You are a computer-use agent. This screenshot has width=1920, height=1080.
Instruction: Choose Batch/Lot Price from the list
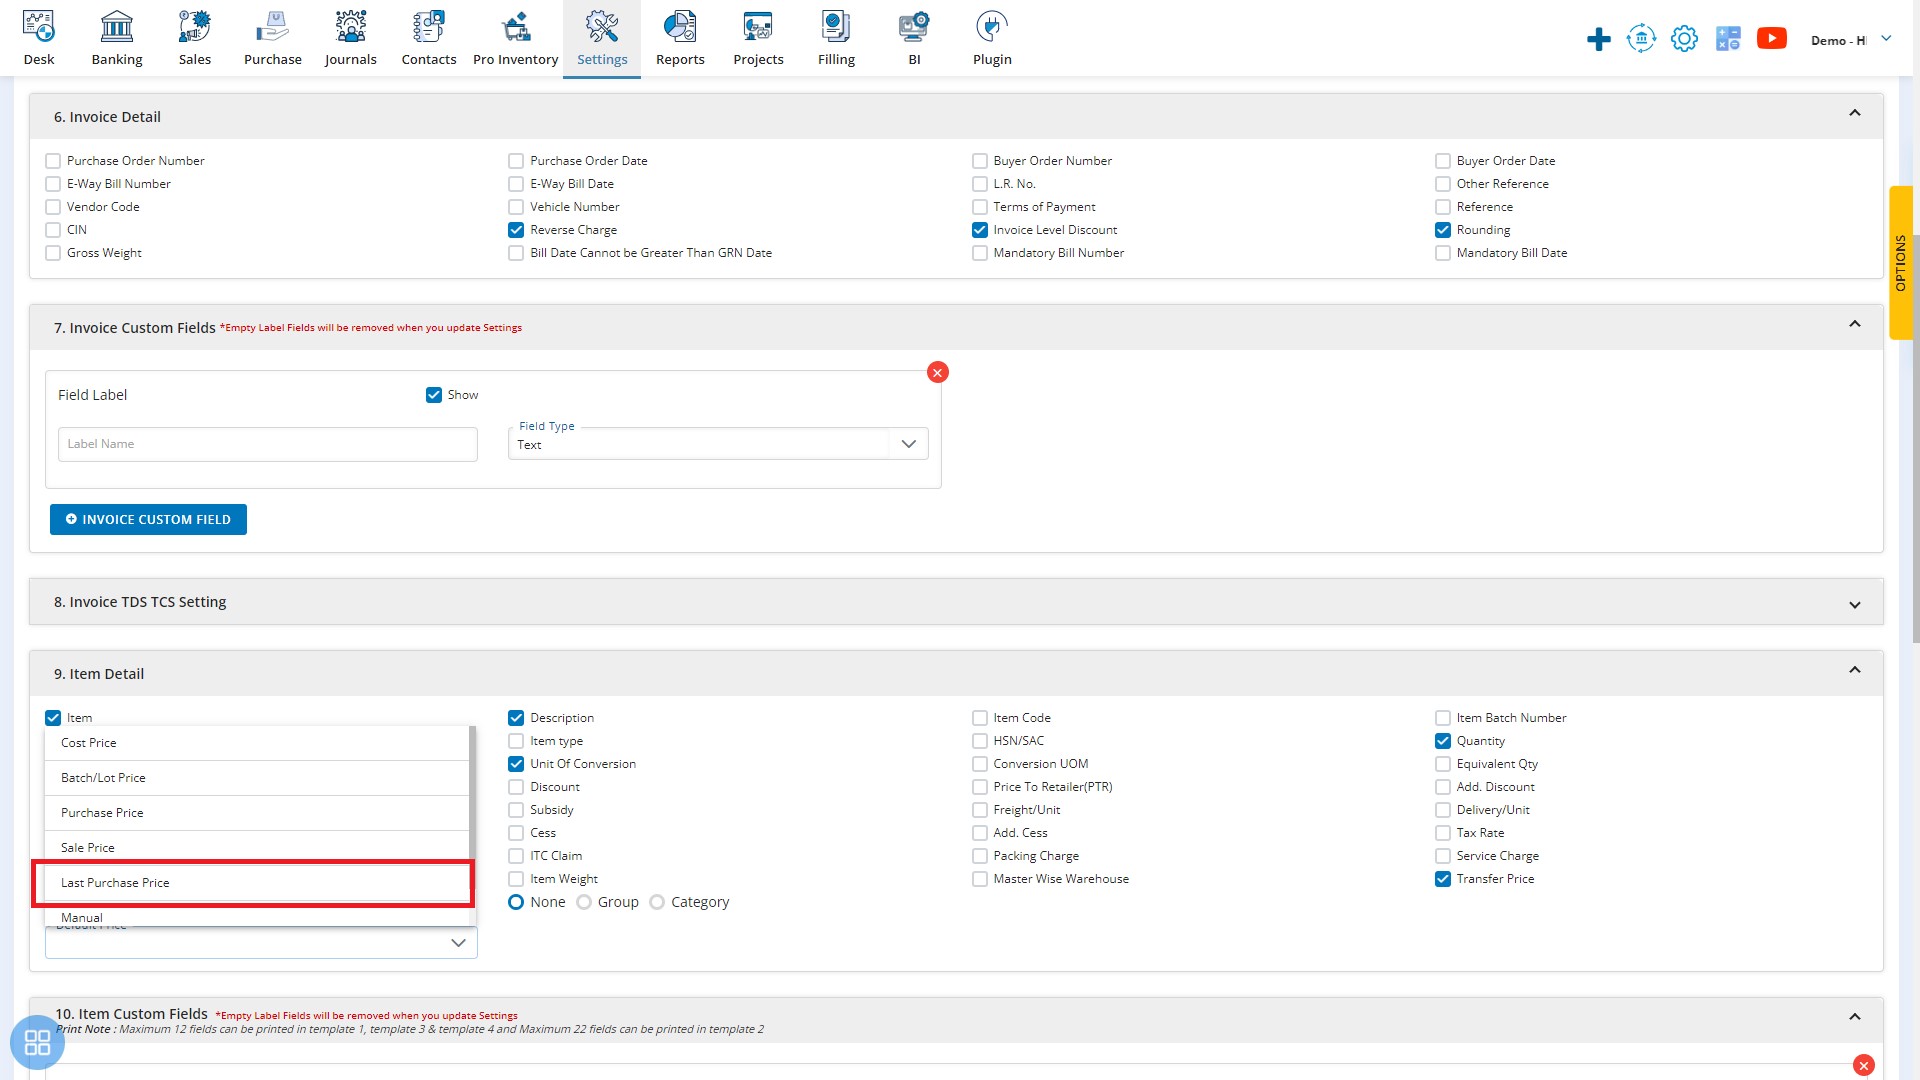(x=257, y=778)
